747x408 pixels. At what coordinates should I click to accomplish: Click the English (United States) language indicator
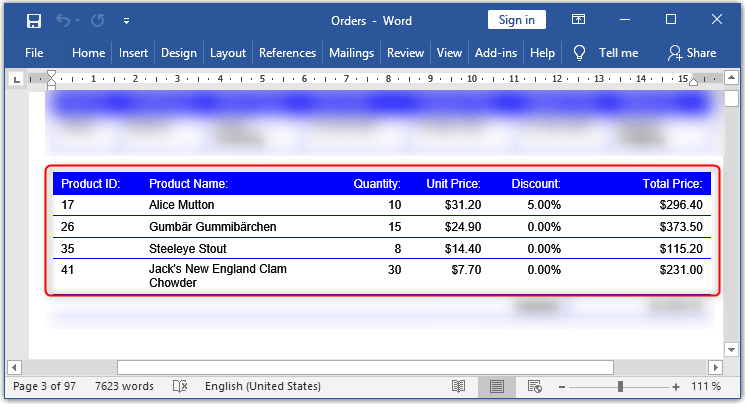(x=262, y=387)
